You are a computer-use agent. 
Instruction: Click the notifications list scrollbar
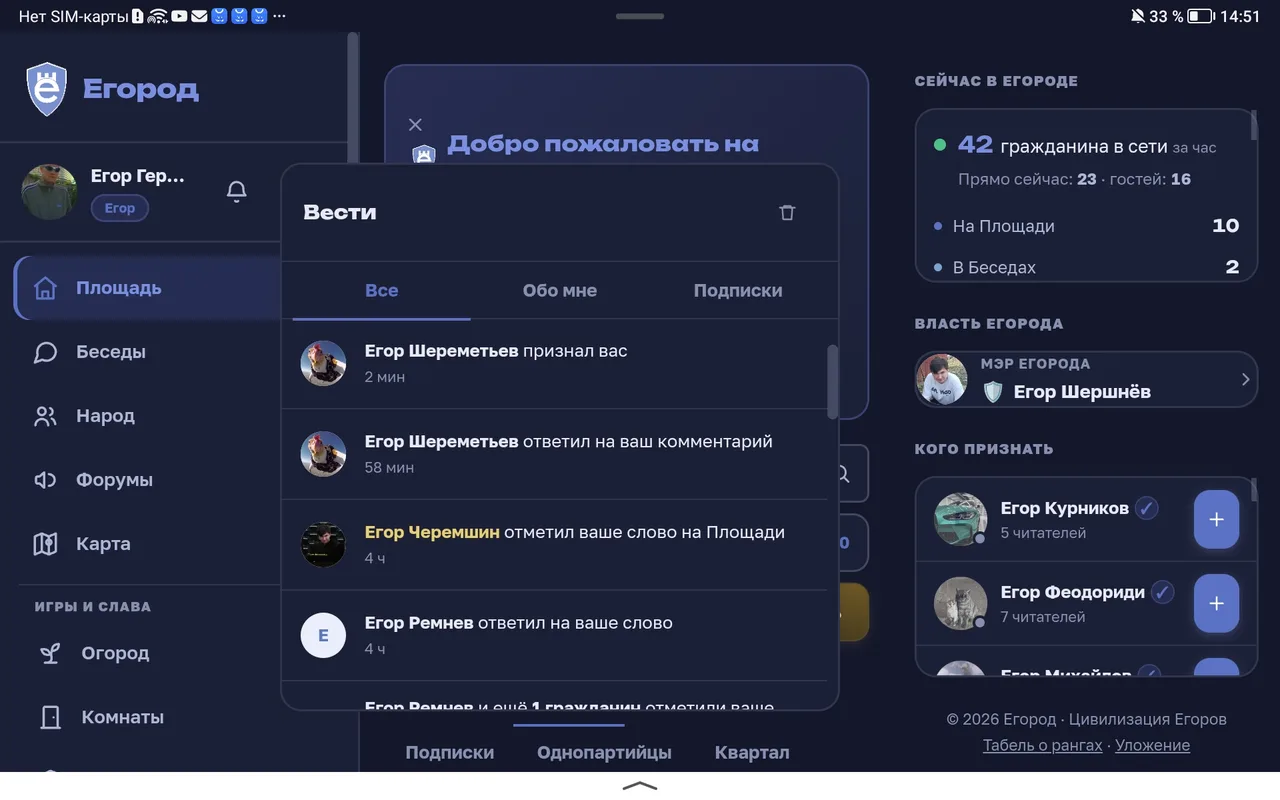(833, 381)
